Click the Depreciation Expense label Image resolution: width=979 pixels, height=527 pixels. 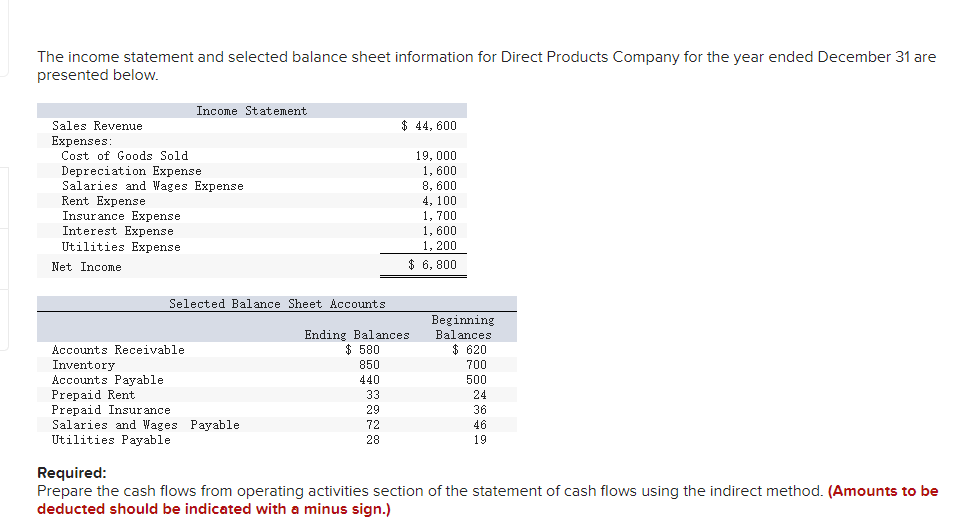[132, 171]
